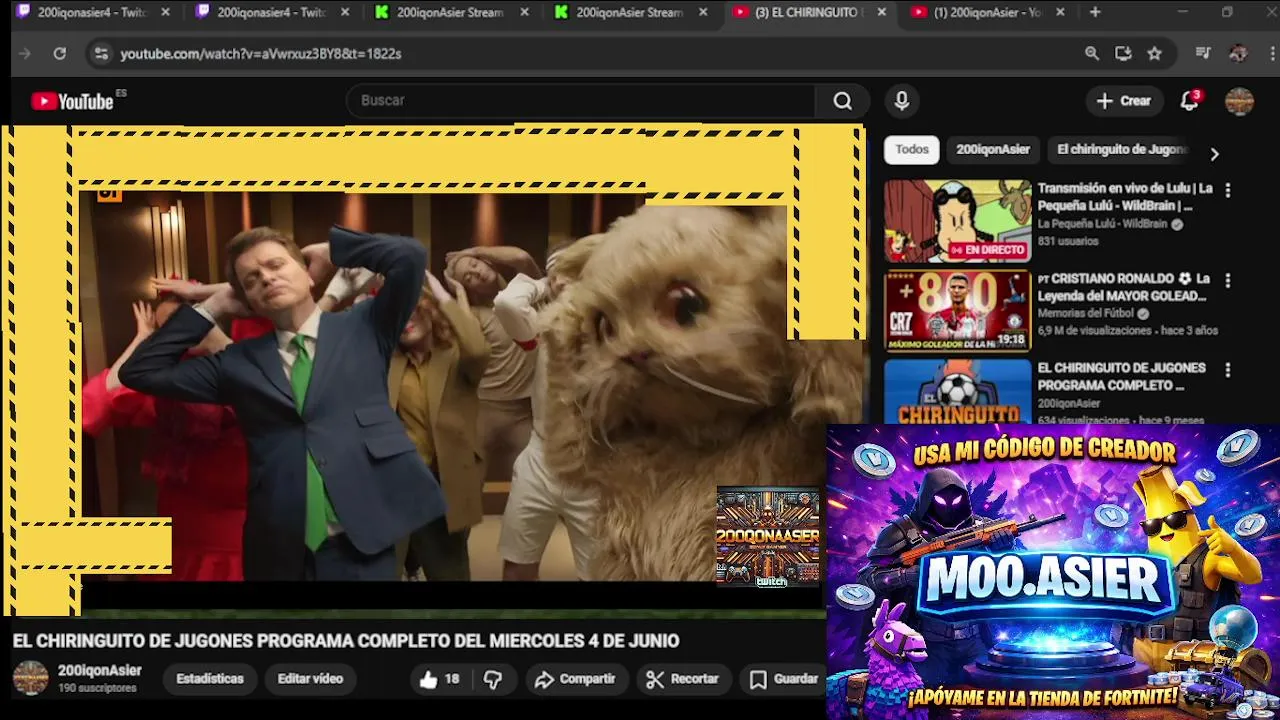Open a new browser tab
Viewport: 1280px width, 720px height.
tap(1095, 12)
